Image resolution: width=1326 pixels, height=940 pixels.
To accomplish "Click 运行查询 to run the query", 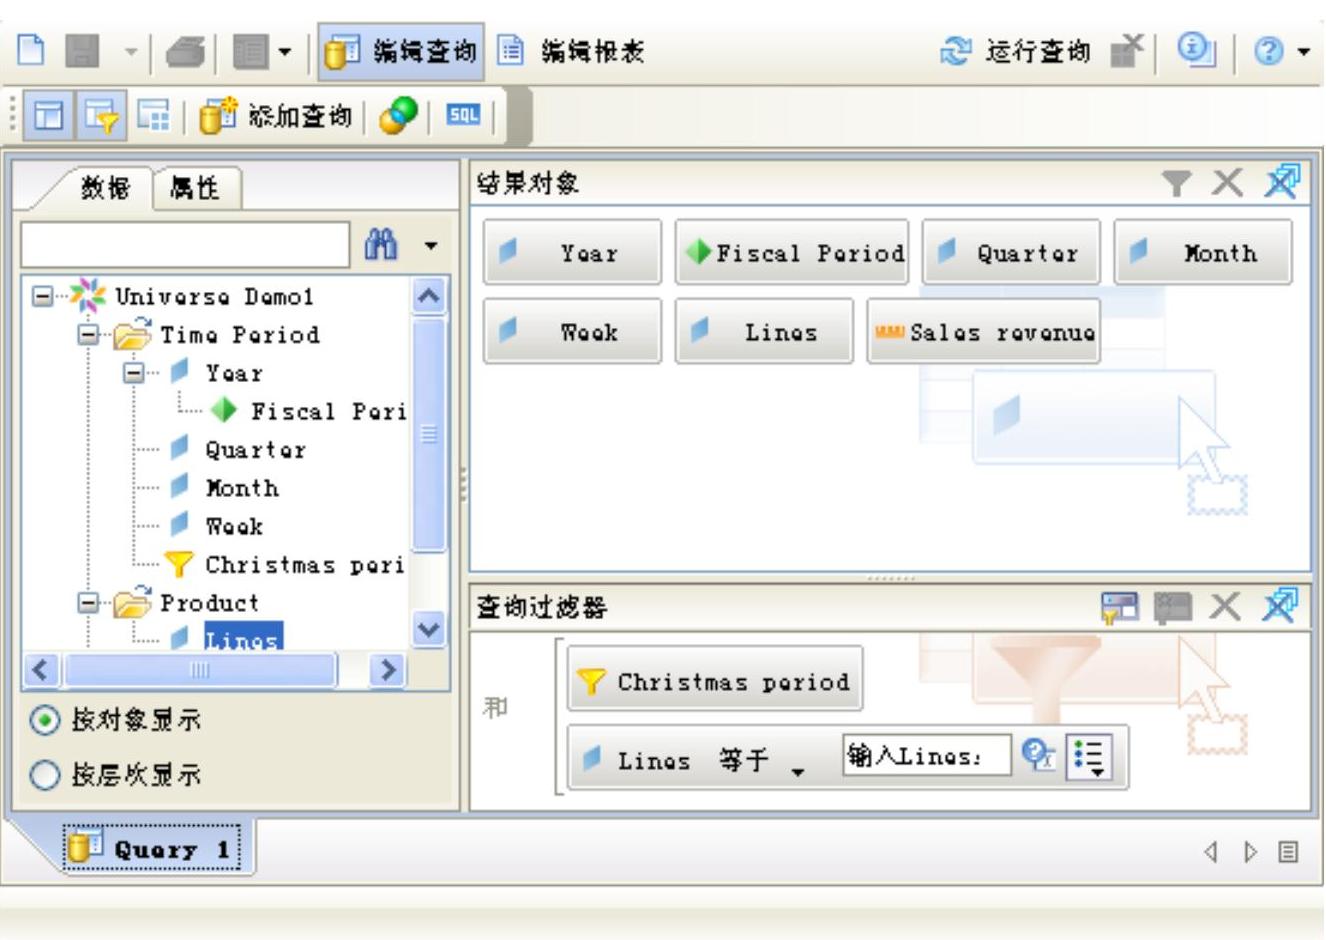I will pos(1015,51).
